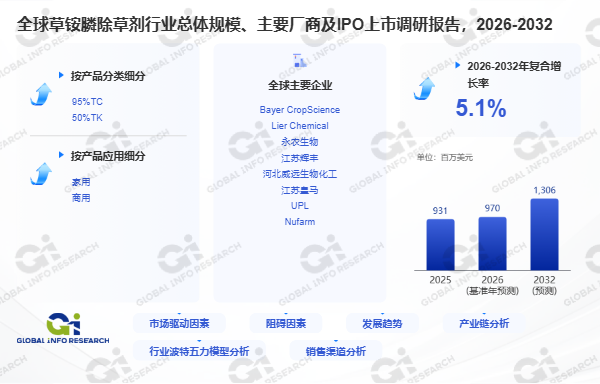Screen dimensions: 600x384
Task: Click the 2026 bar in the chart
Action: 492,244
